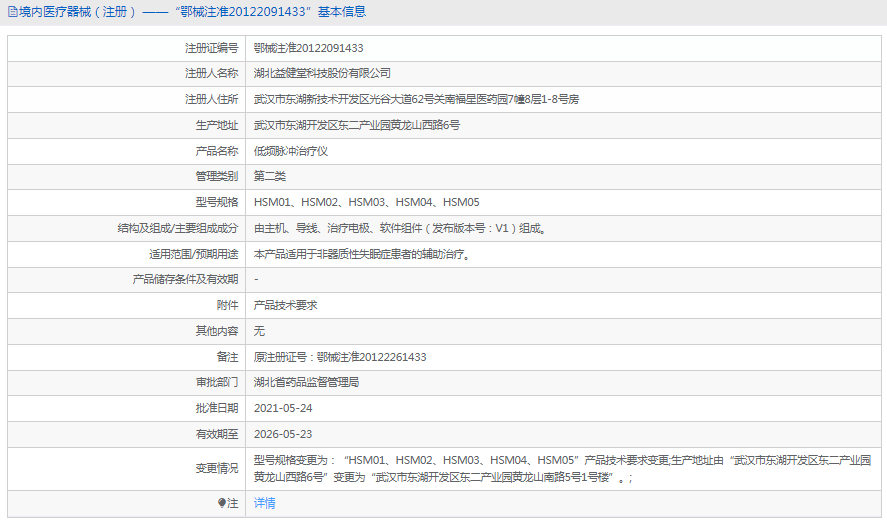Select remark 原注册证号：鄂械注准20122261433
This screenshot has width=887, height=526.
(x=340, y=357)
